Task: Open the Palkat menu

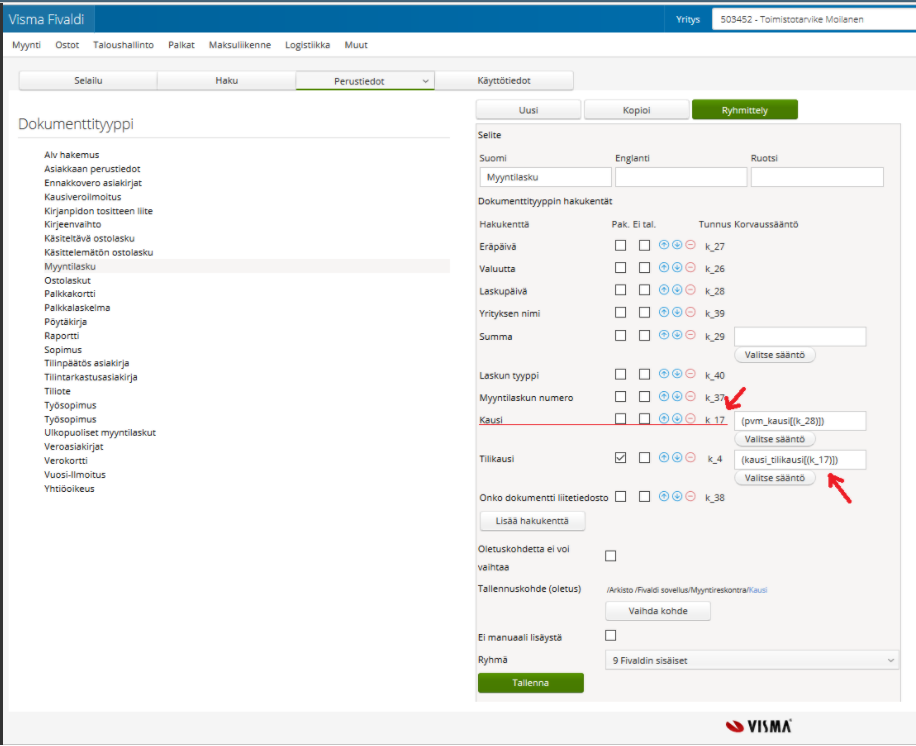Action: click(181, 45)
